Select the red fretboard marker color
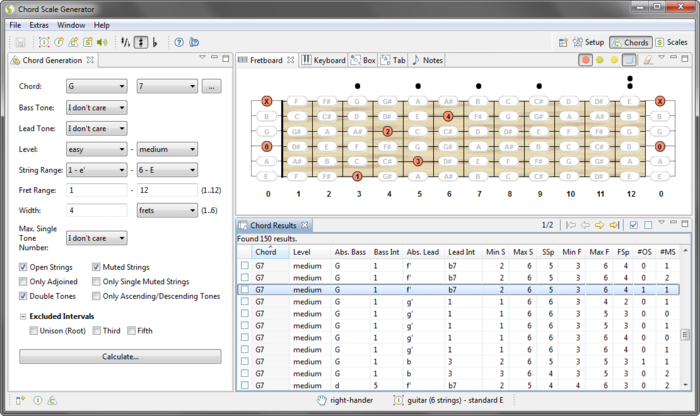Image resolution: width=700 pixels, height=416 pixels. point(586,60)
